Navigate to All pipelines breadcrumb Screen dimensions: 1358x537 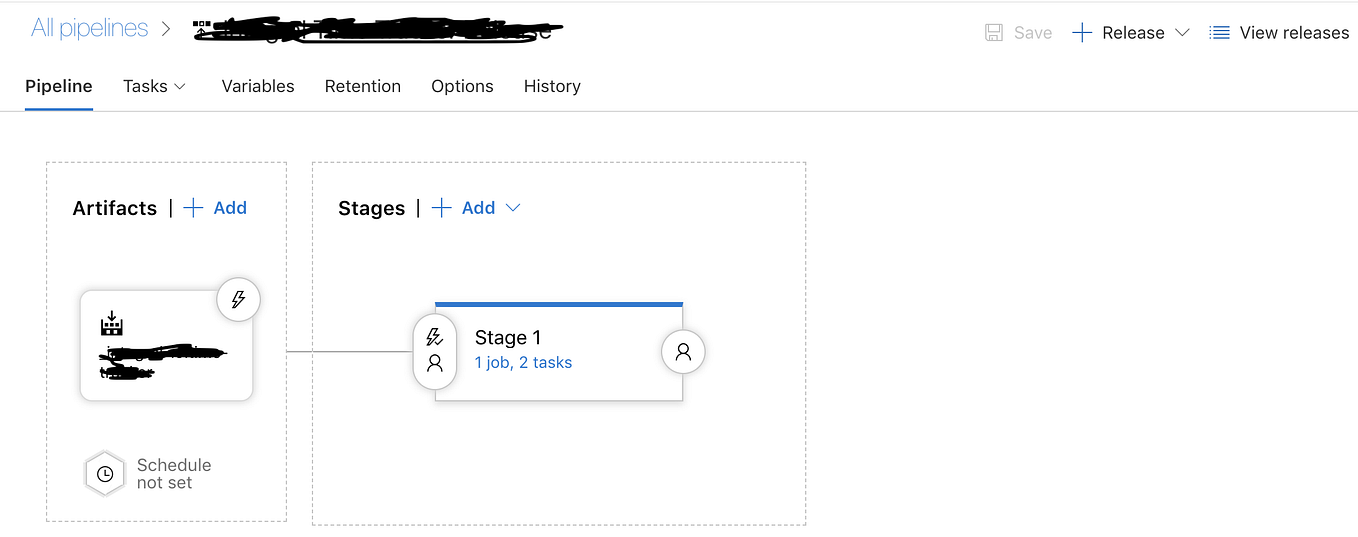click(x=90, y=29)
